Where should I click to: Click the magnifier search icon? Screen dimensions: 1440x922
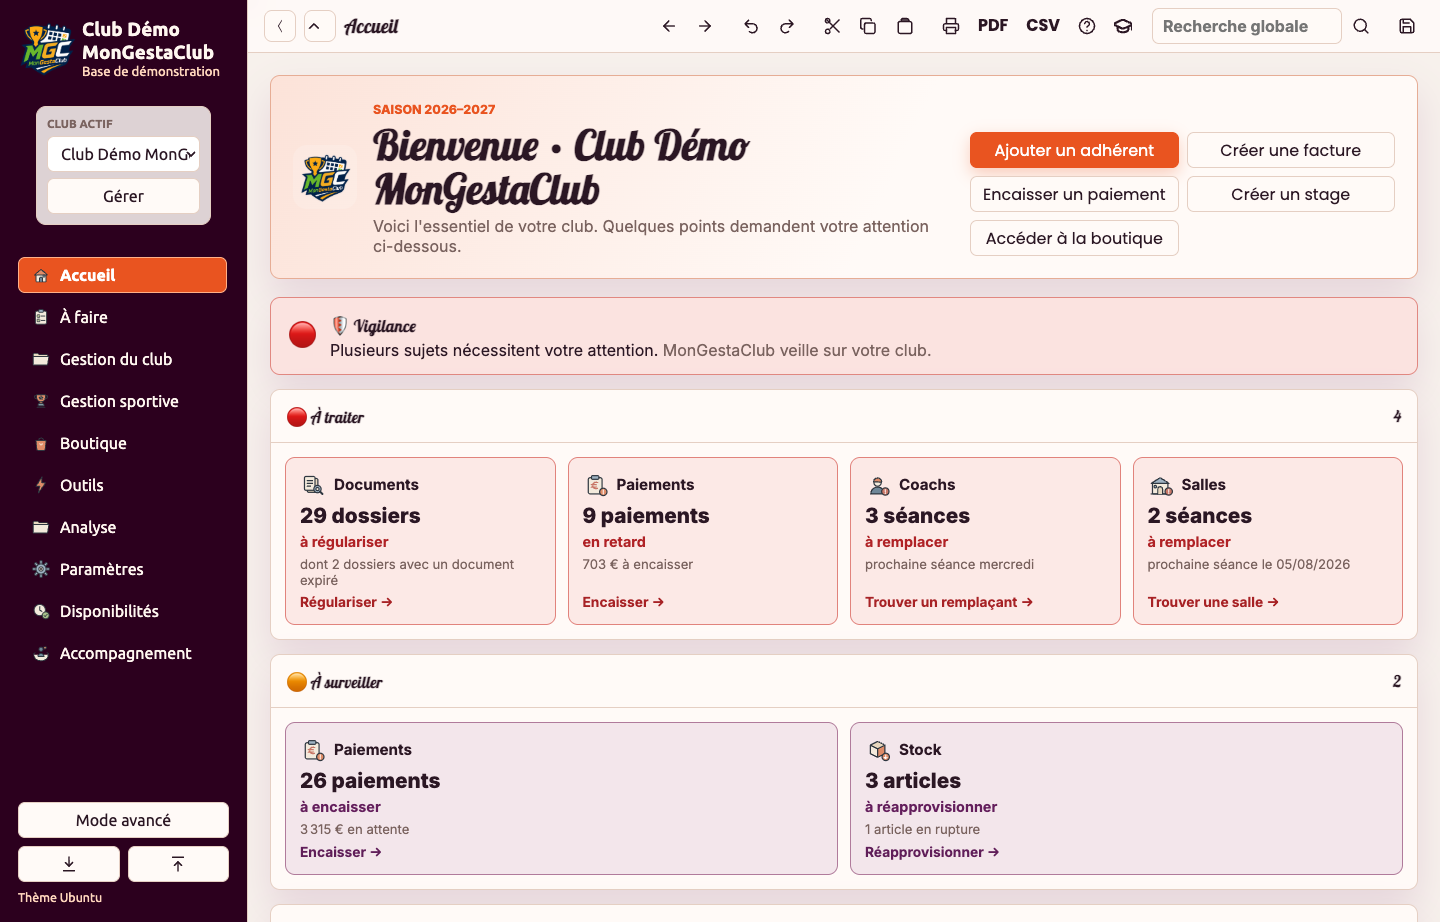[1361, 26]
